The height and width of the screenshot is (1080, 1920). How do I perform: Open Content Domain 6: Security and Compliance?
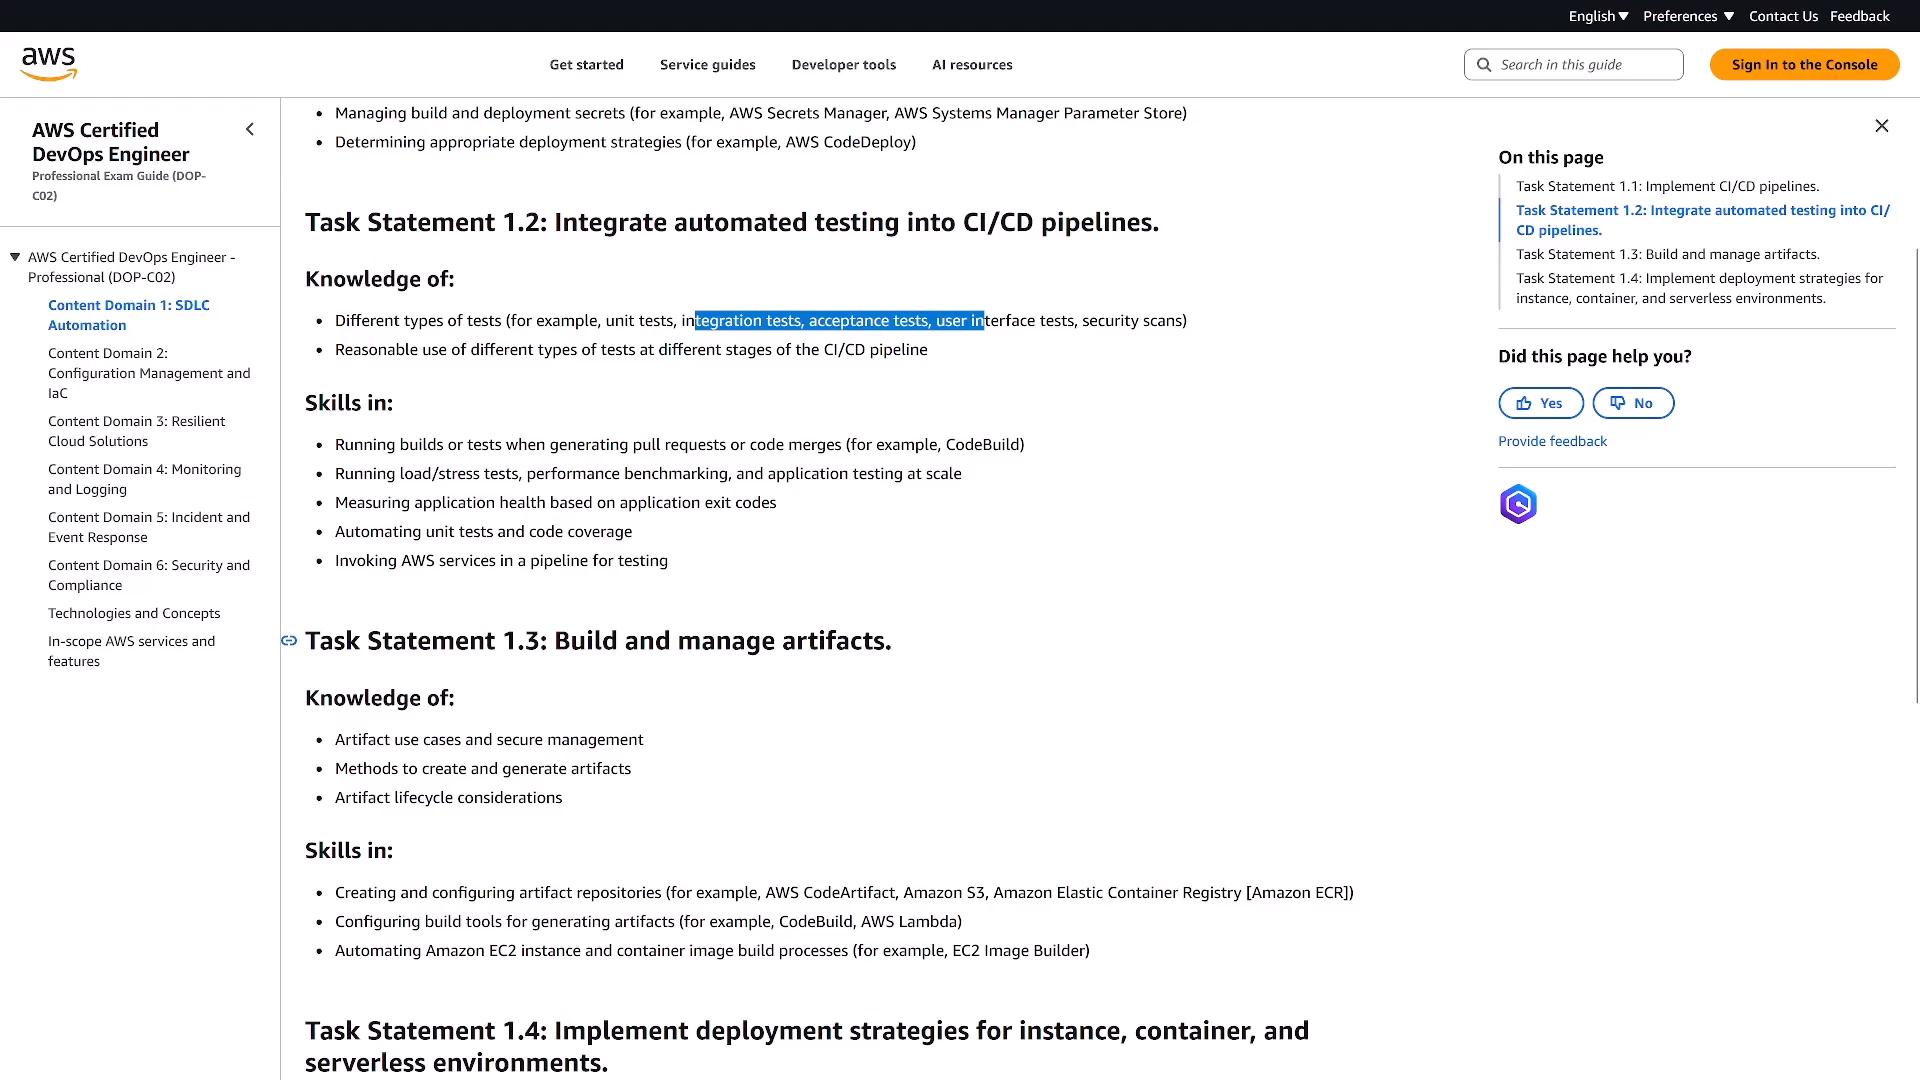(x=149, y=575)
